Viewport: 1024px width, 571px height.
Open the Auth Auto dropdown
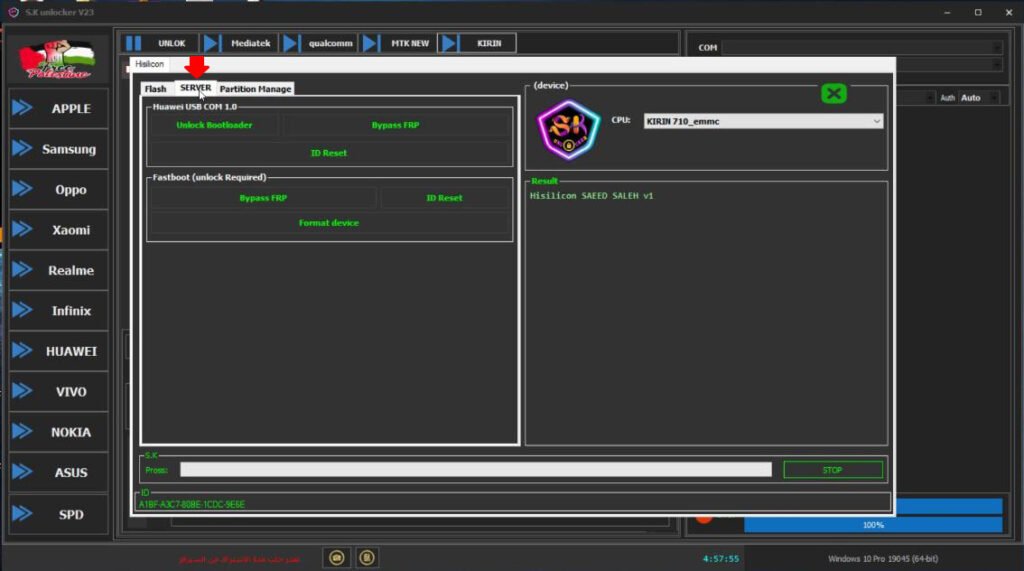click(x=978, y=97)
